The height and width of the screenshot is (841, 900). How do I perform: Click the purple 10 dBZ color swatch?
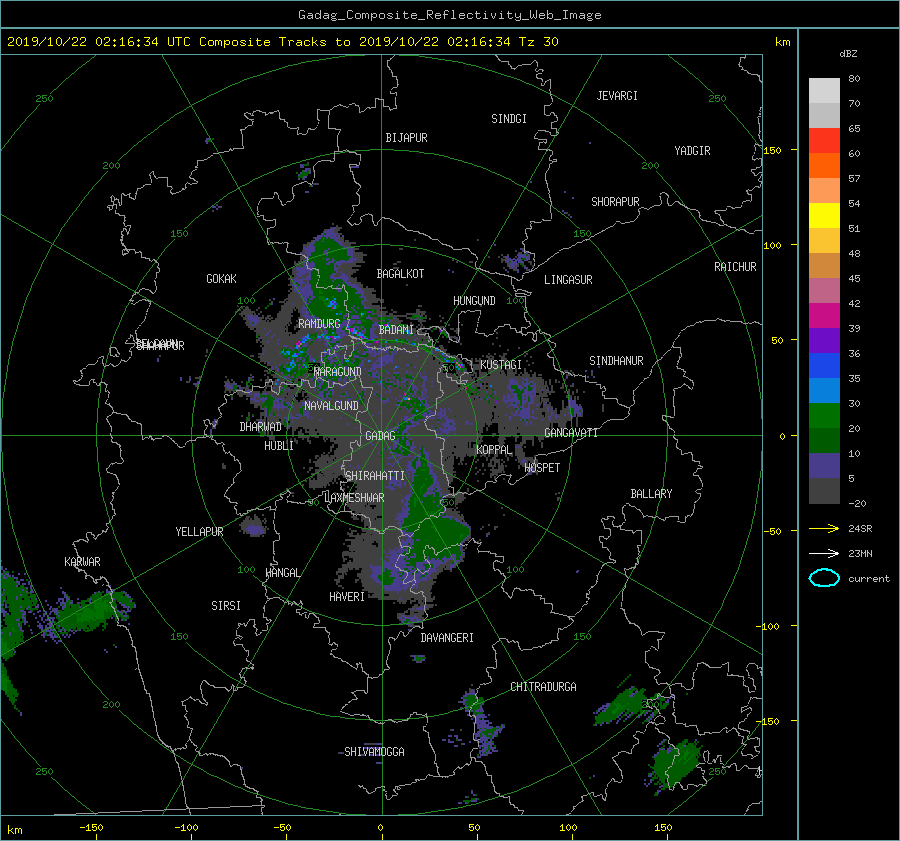tap(824, 466)
